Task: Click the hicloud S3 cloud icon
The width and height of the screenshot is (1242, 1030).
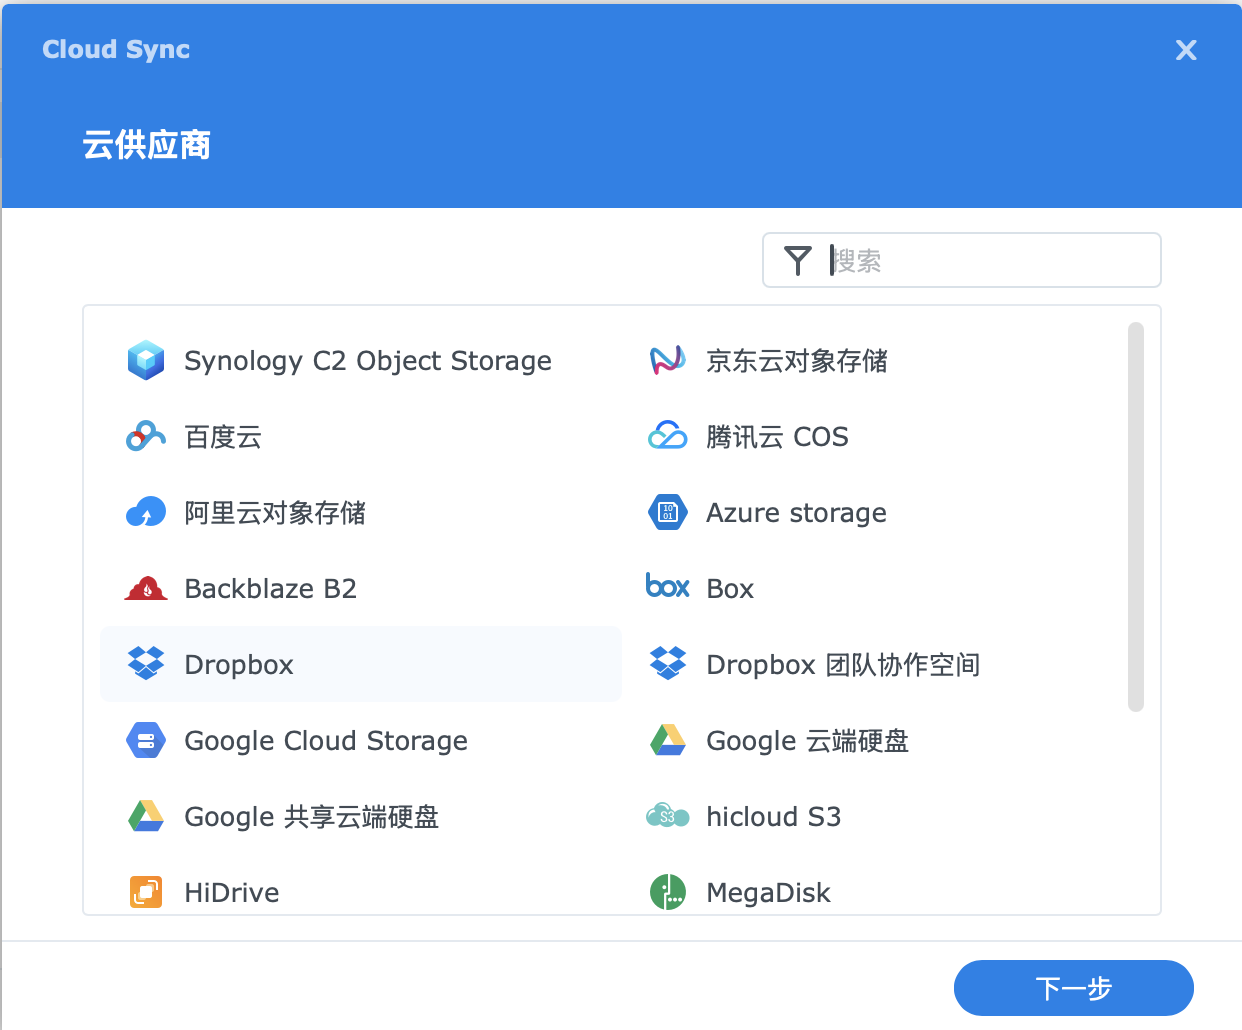Action: [668, 816]
